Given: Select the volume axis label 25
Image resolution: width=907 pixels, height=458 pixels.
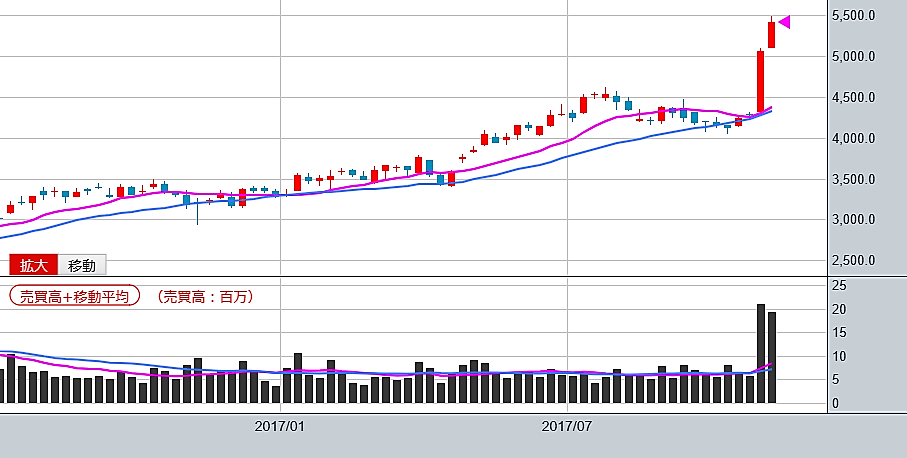Looking at the screenshot, I should 839,285.
